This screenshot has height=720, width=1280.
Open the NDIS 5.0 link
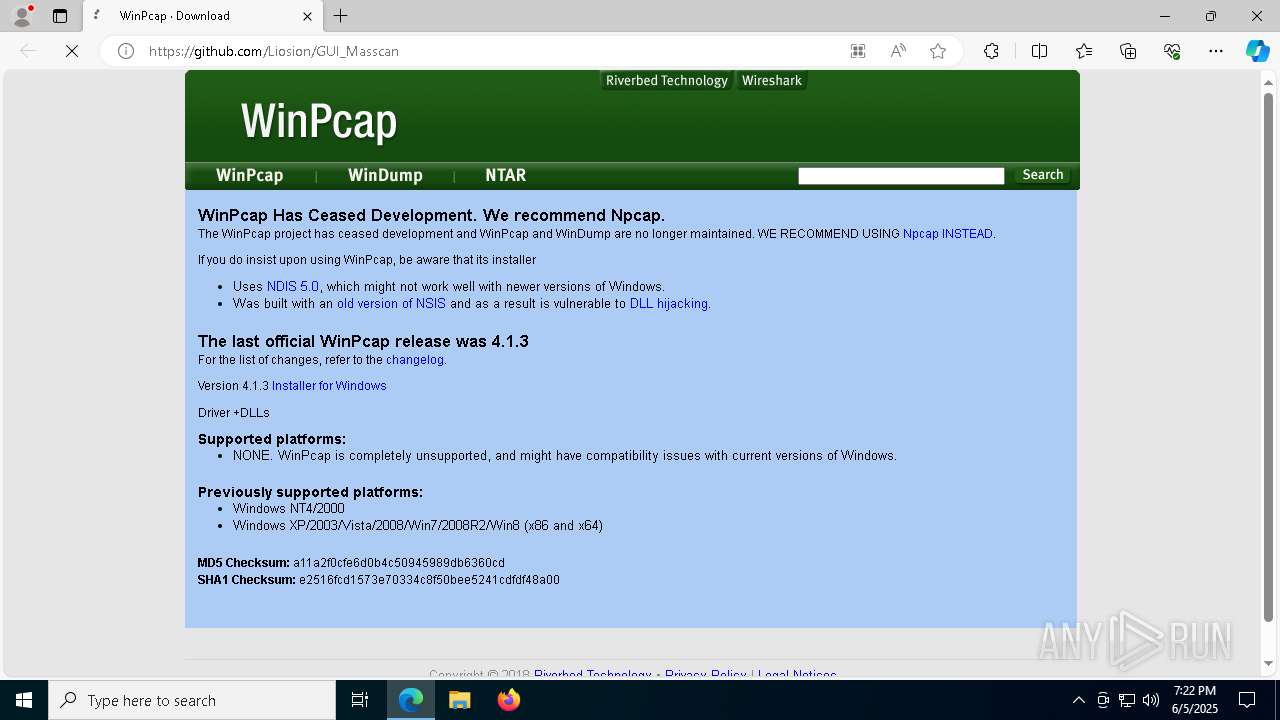click(x=293, y=287)
